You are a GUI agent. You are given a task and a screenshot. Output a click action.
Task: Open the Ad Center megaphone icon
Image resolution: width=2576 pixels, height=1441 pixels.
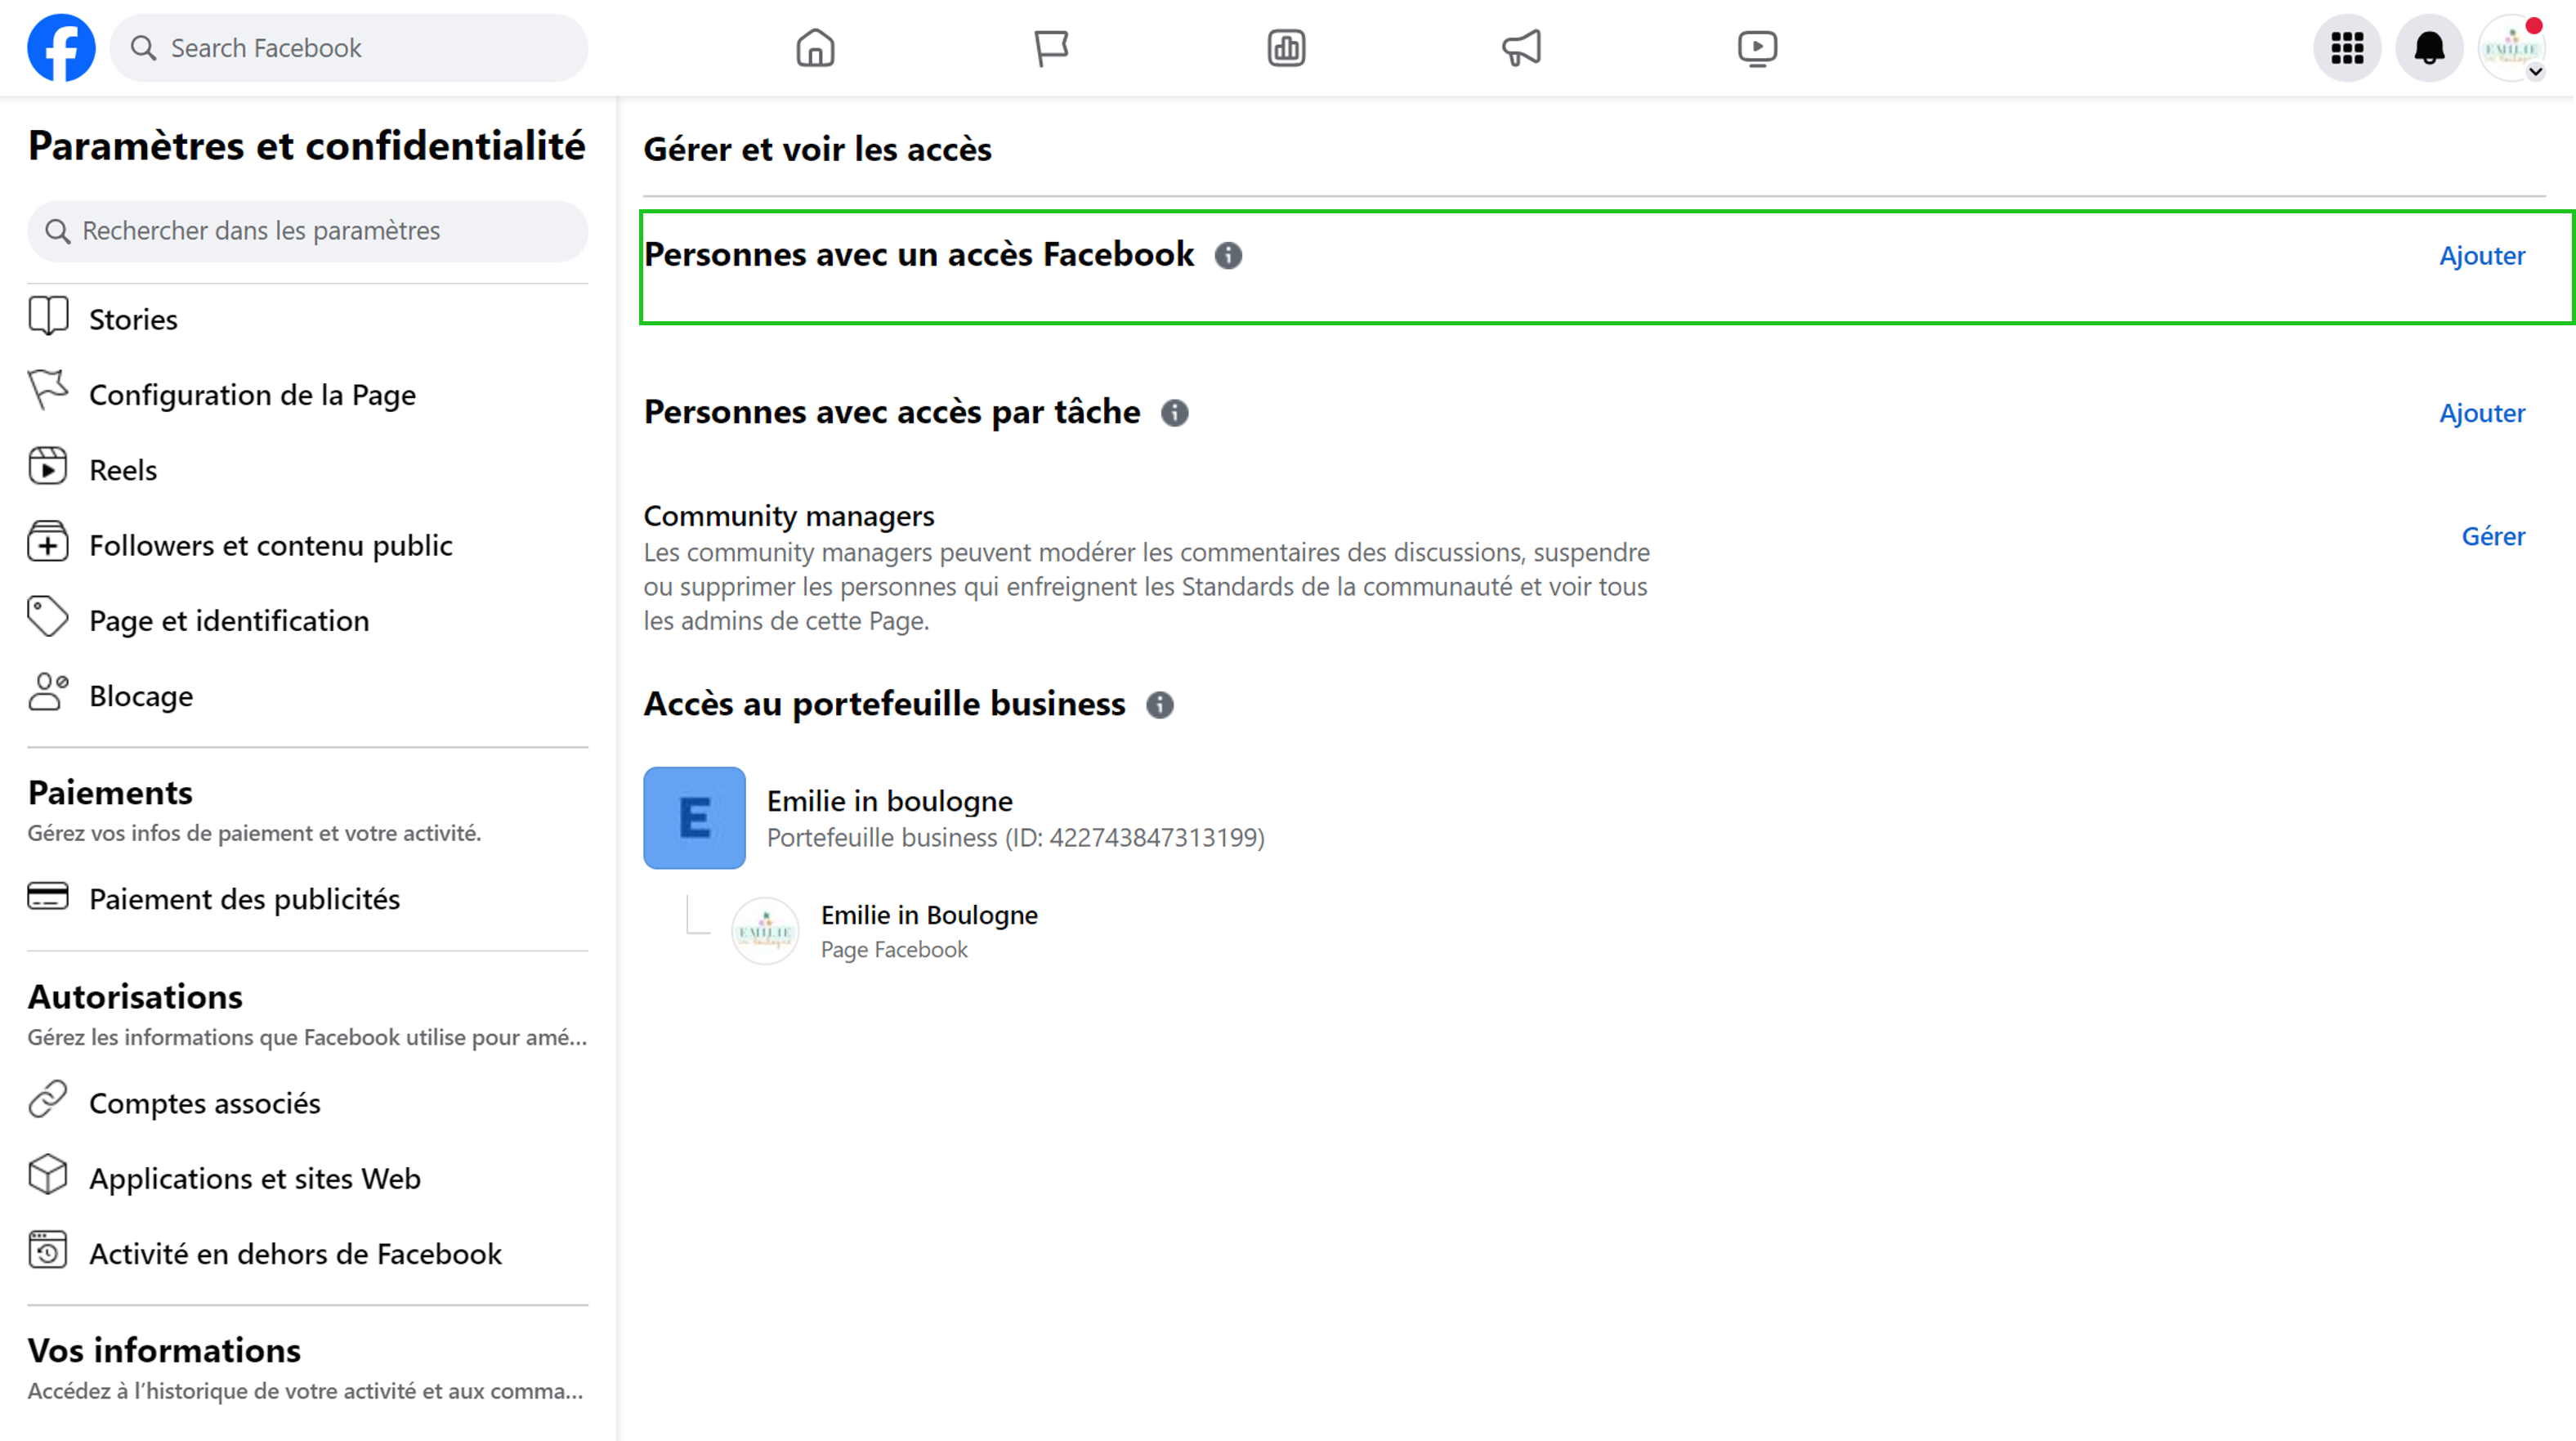tap(1521, 48)
